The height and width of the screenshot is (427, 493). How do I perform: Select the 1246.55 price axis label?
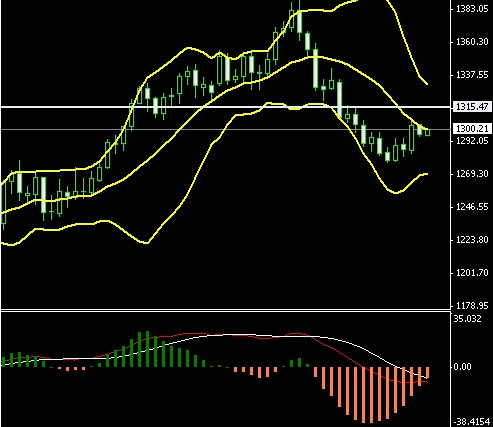pyautogui.click(x=472, y=207)
